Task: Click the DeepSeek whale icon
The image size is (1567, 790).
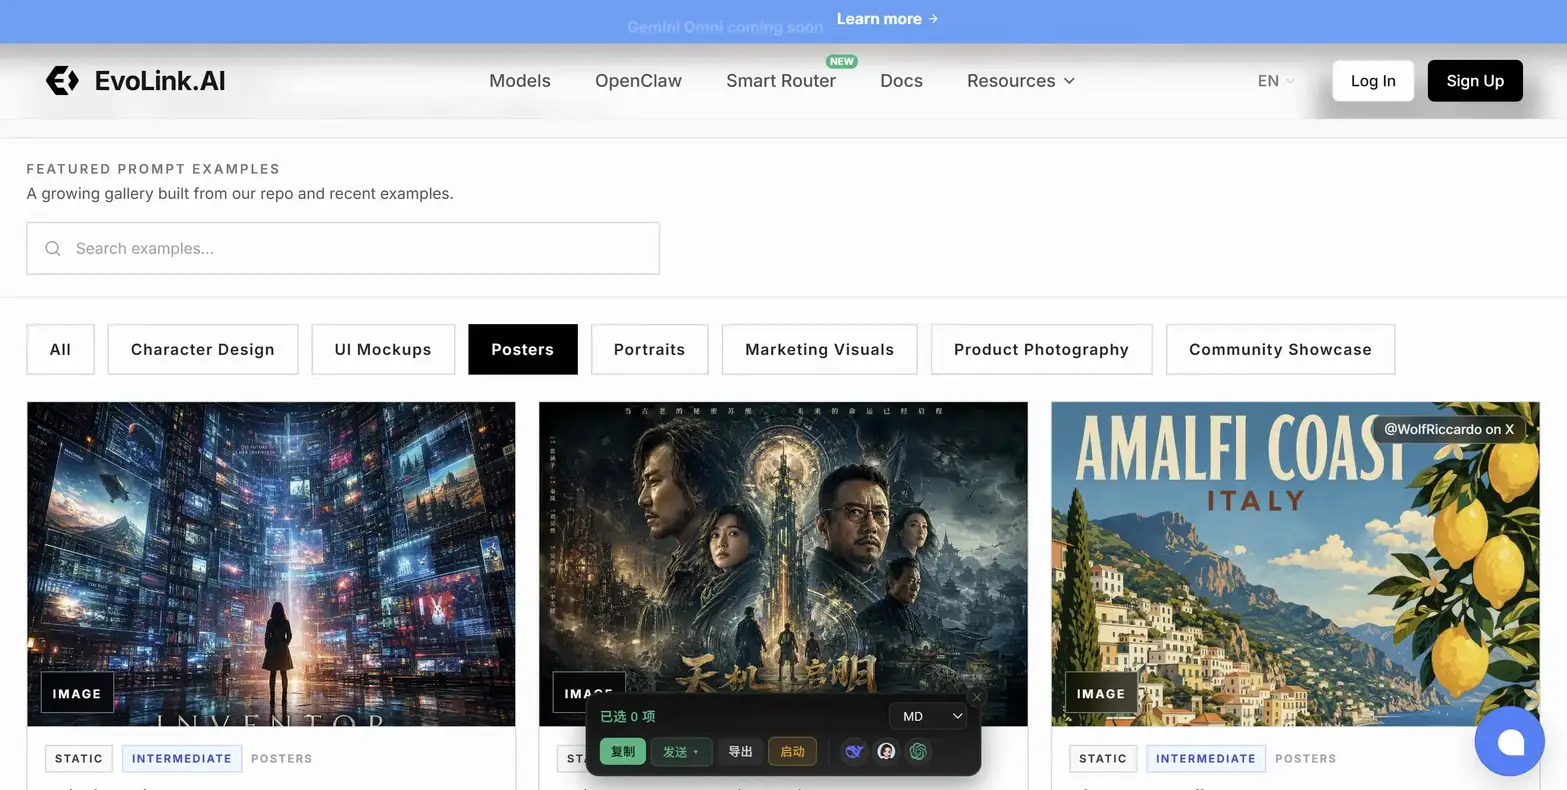Action: tap(853, 751)
